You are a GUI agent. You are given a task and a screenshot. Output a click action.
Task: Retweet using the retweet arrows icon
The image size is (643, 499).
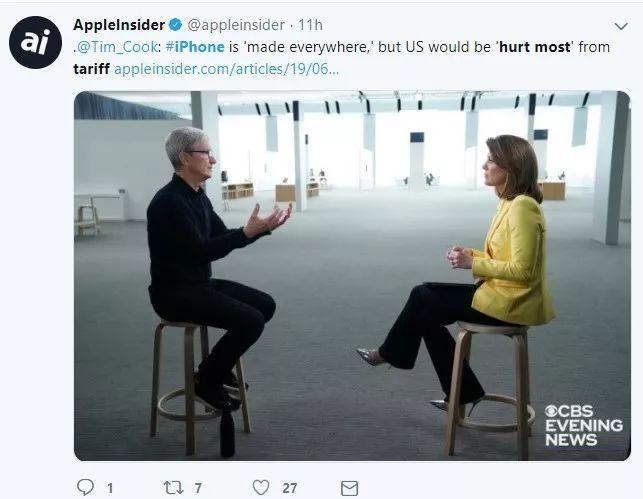pos(172,487)
